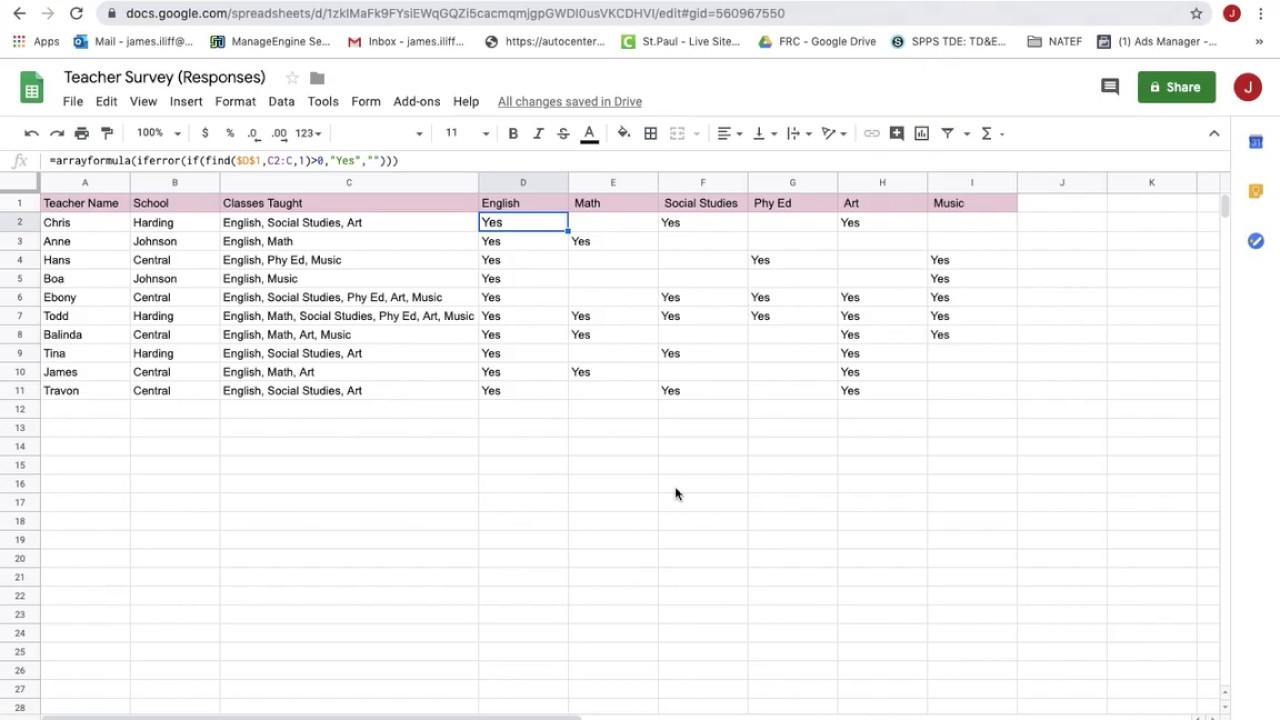Open the font size dropdown
This screenshot has height=720, width=1280.
tap(466, 133)
